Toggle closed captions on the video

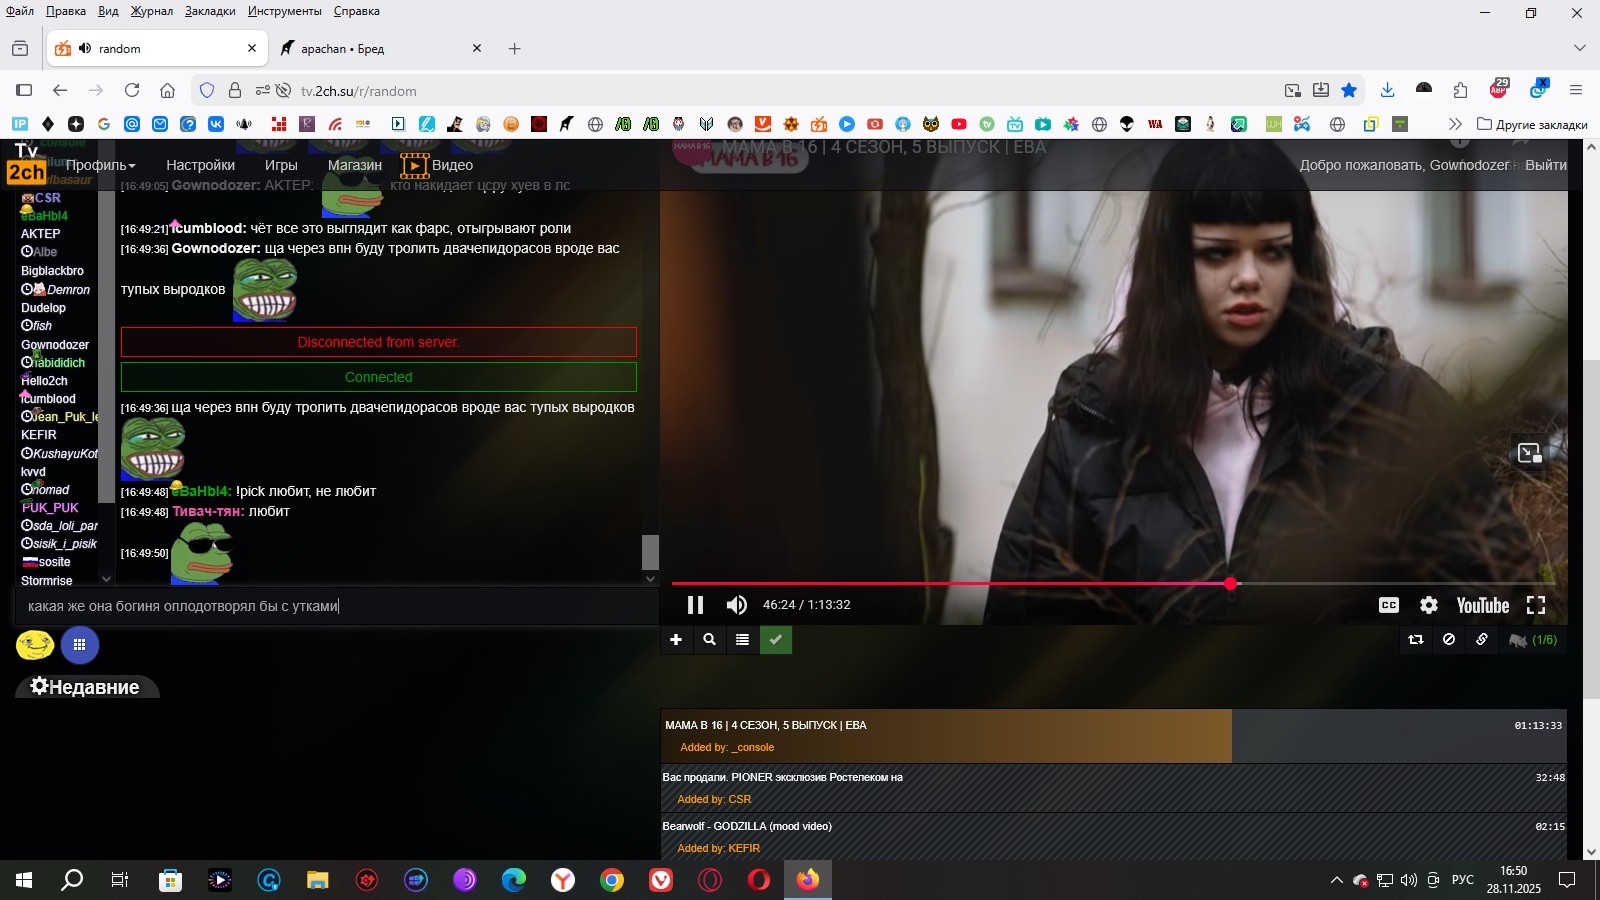tap(1389, 605)
